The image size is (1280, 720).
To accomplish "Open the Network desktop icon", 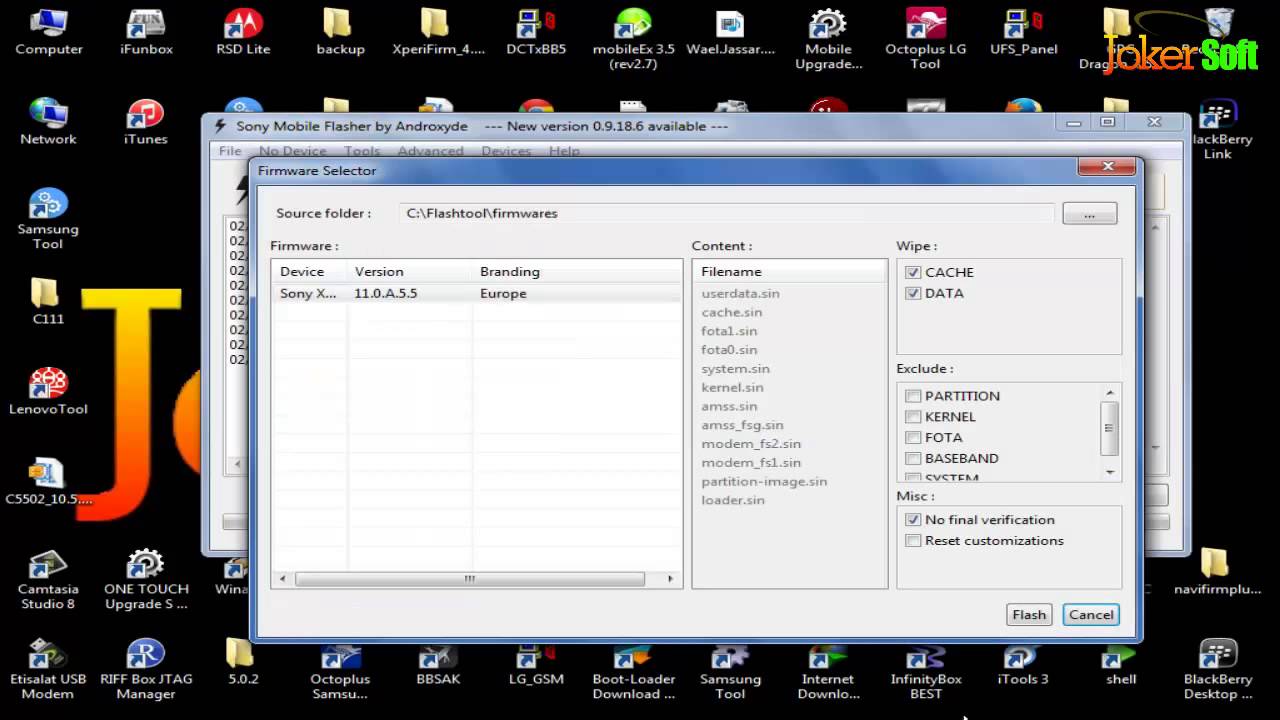I will point(48,122).
